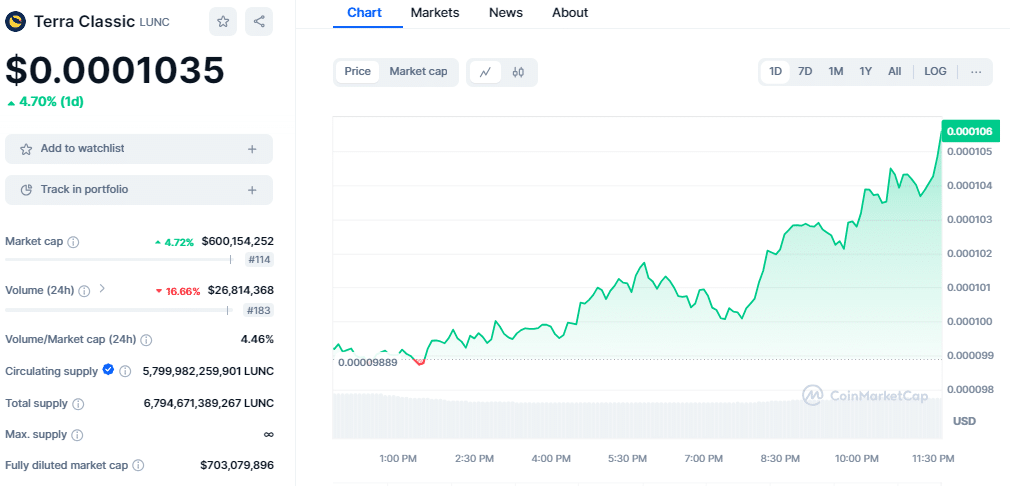
Task: Click the USD currency label
Action: click(x=964, y=421)
